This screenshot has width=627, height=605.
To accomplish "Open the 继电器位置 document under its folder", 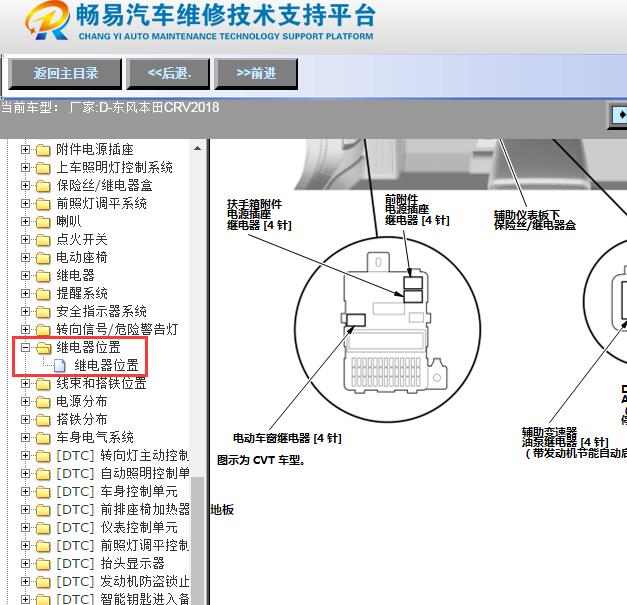I will pos(106,365).
